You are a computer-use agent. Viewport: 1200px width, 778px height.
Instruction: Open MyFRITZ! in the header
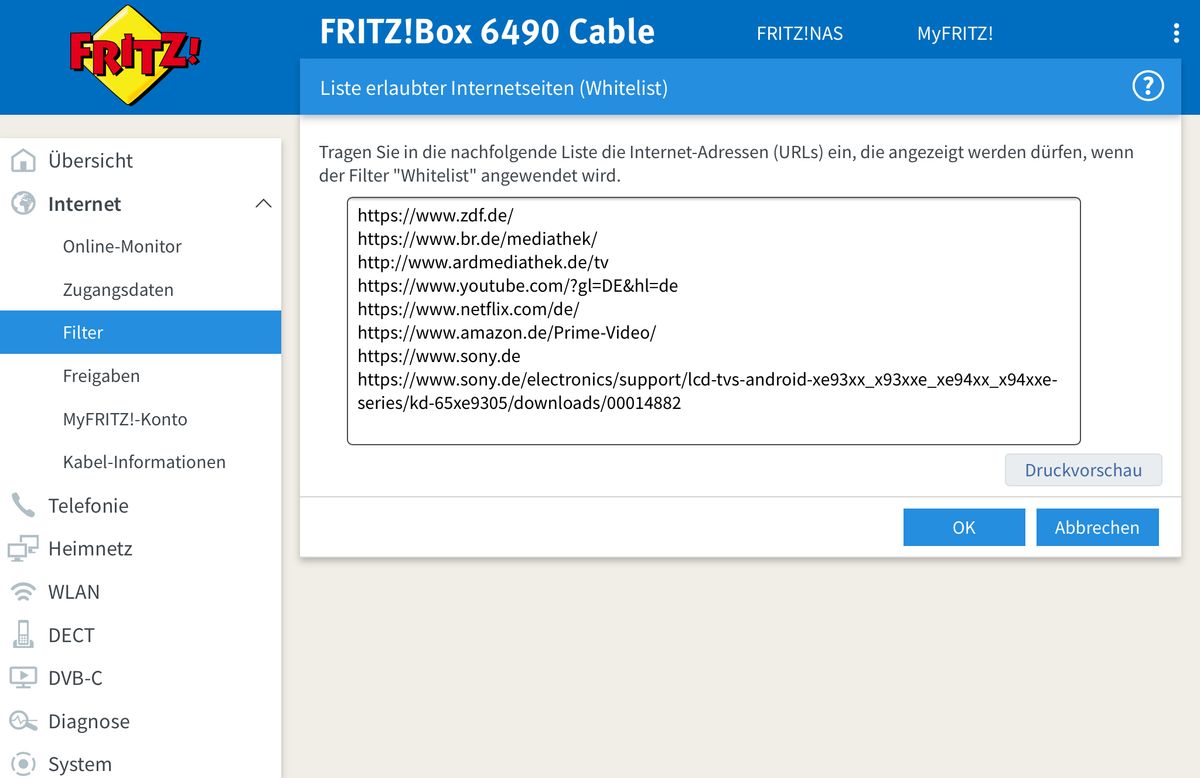tap(954, 33)
